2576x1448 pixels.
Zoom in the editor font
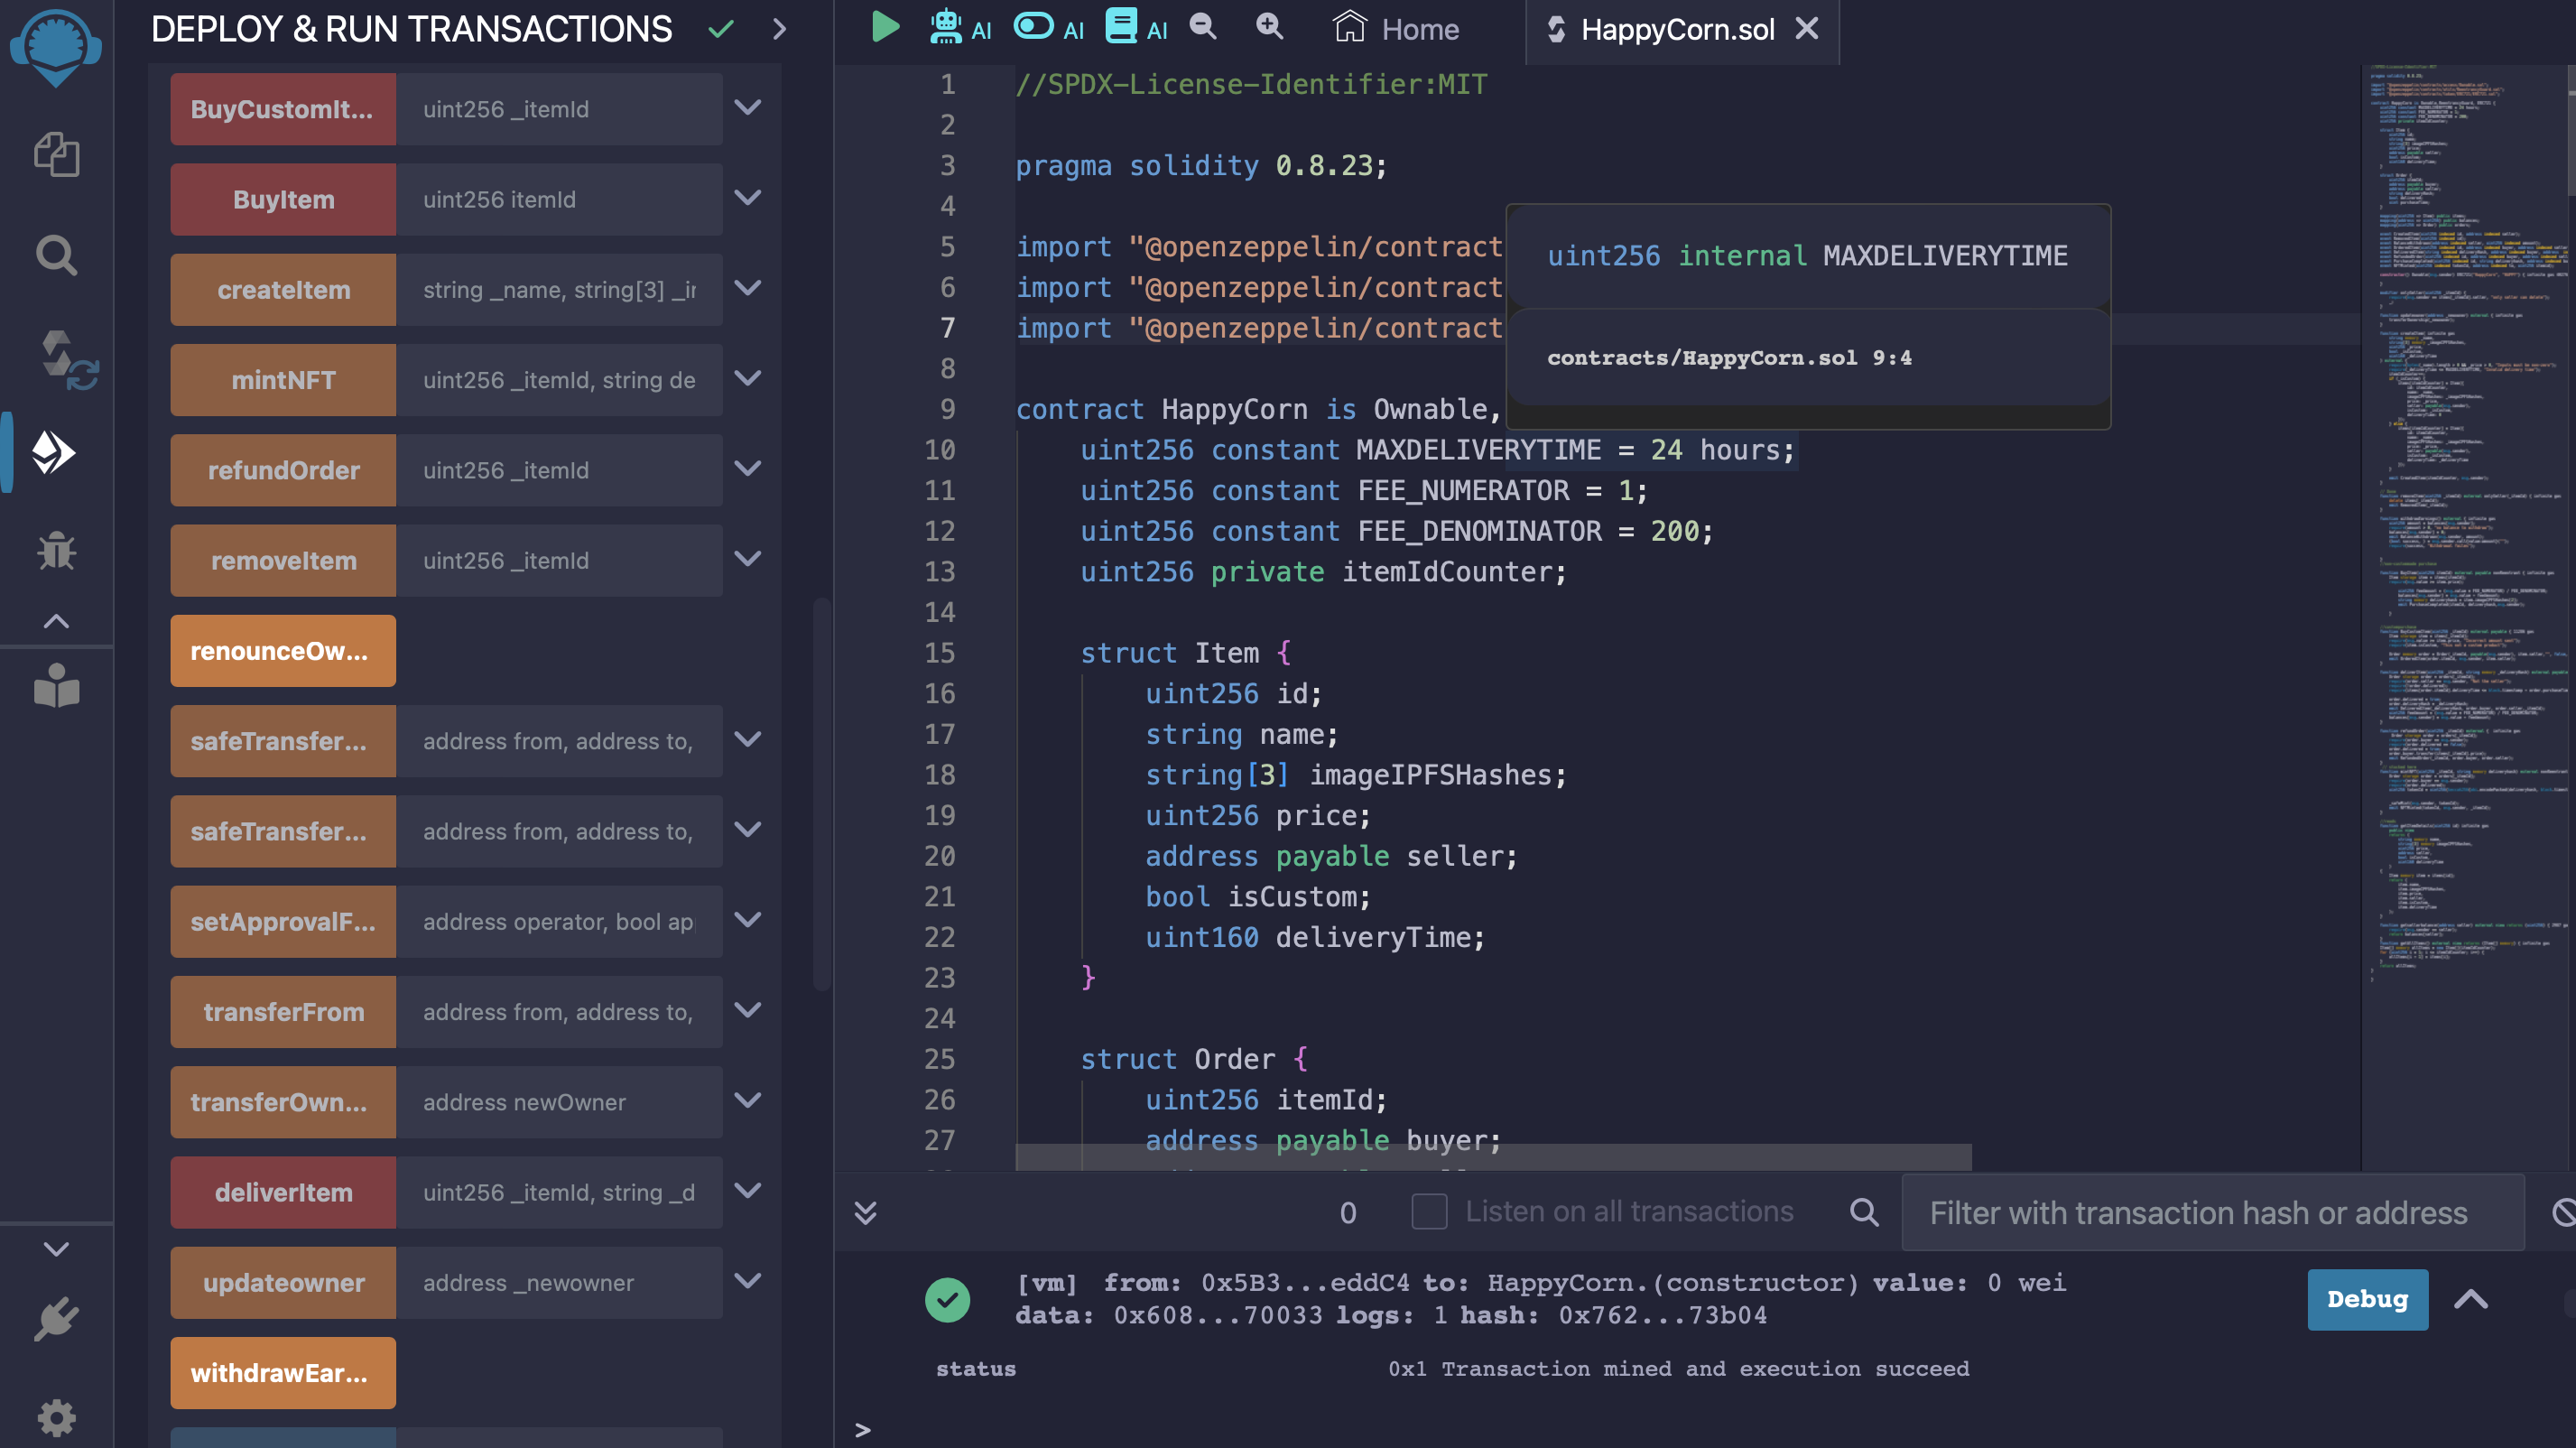(1269, 27)
